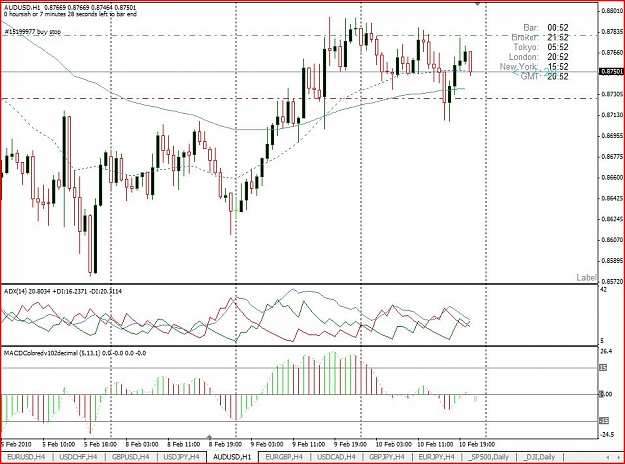Image resolution: width=625 pixels, height=464 pixels.
Task: Click the current price label 0.87501
Action: pos(611,71)
